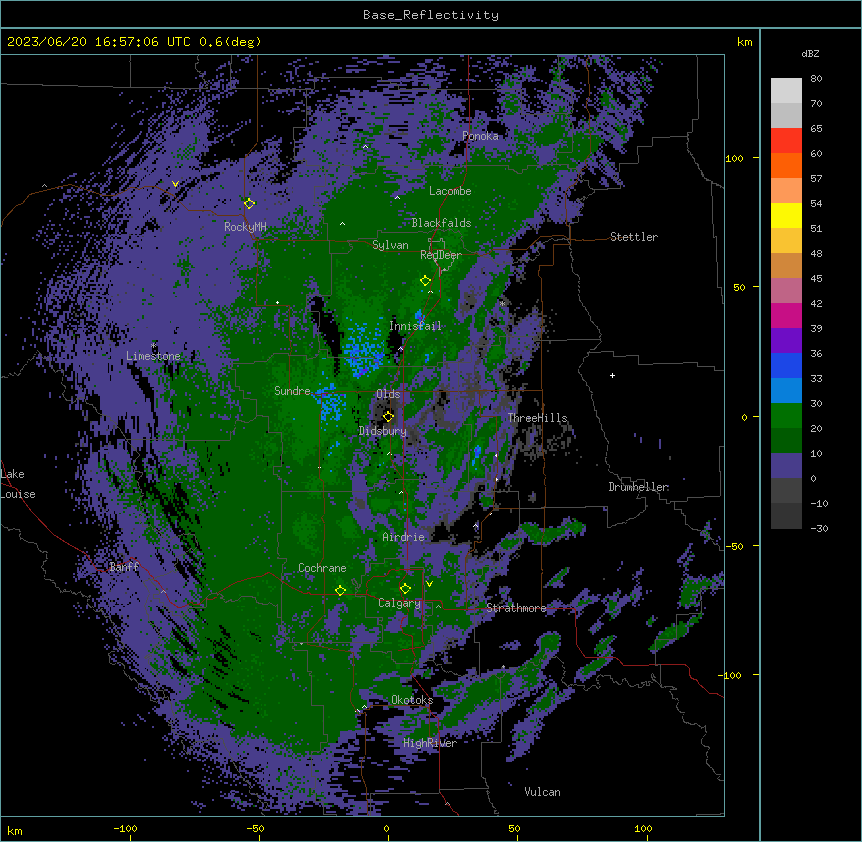The height and width of the screenshot is (842, 862).
Task: Click the dBZ legend heading
Action: (810, 54)
